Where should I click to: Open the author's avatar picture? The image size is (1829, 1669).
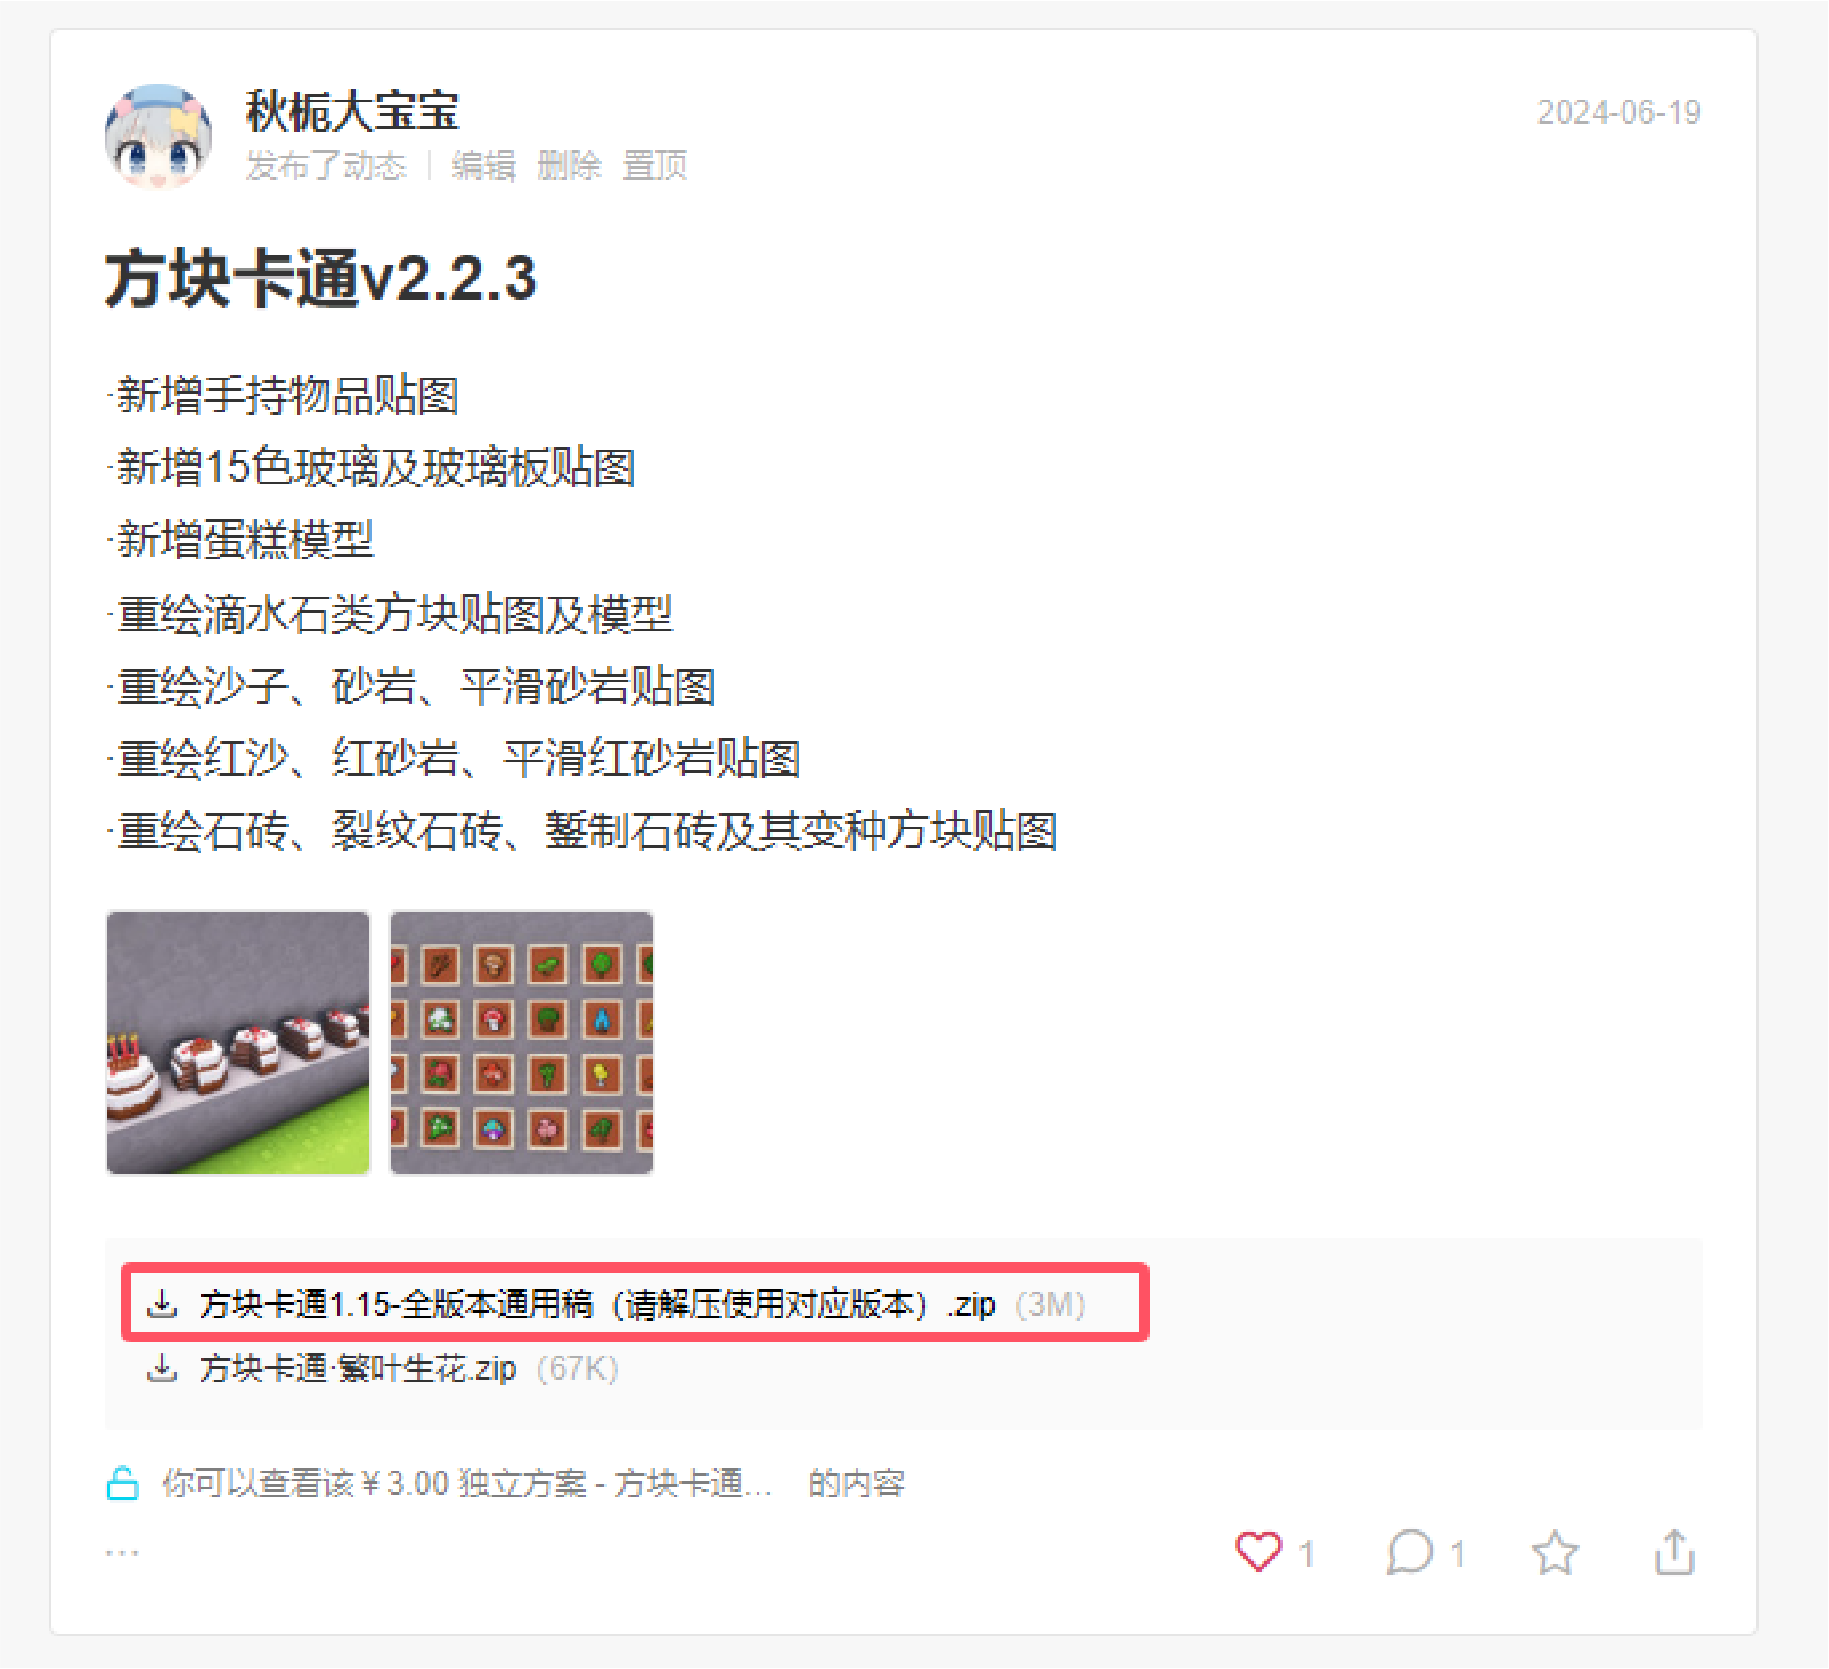pos(158,136)
